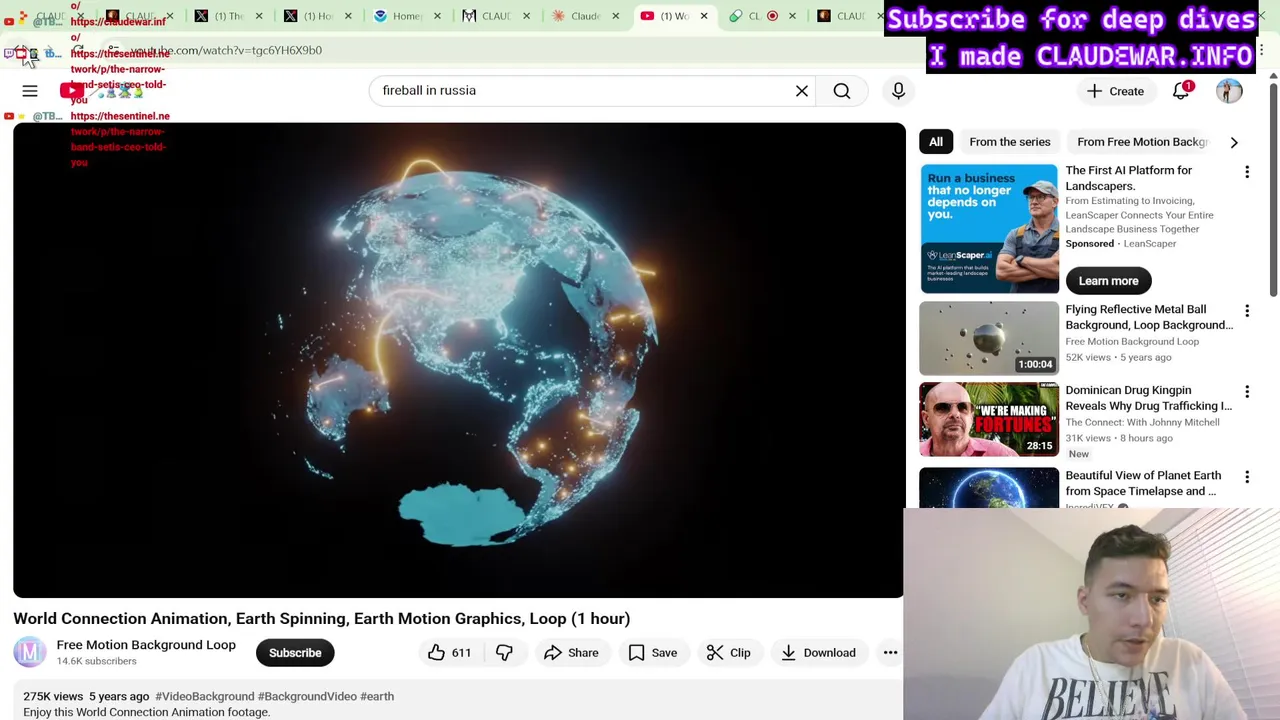This screenshot has width=1280, height=720.
Task: Open options for the Beautiful View of Planet Earth video
Action: click(x=1247, y=478)
